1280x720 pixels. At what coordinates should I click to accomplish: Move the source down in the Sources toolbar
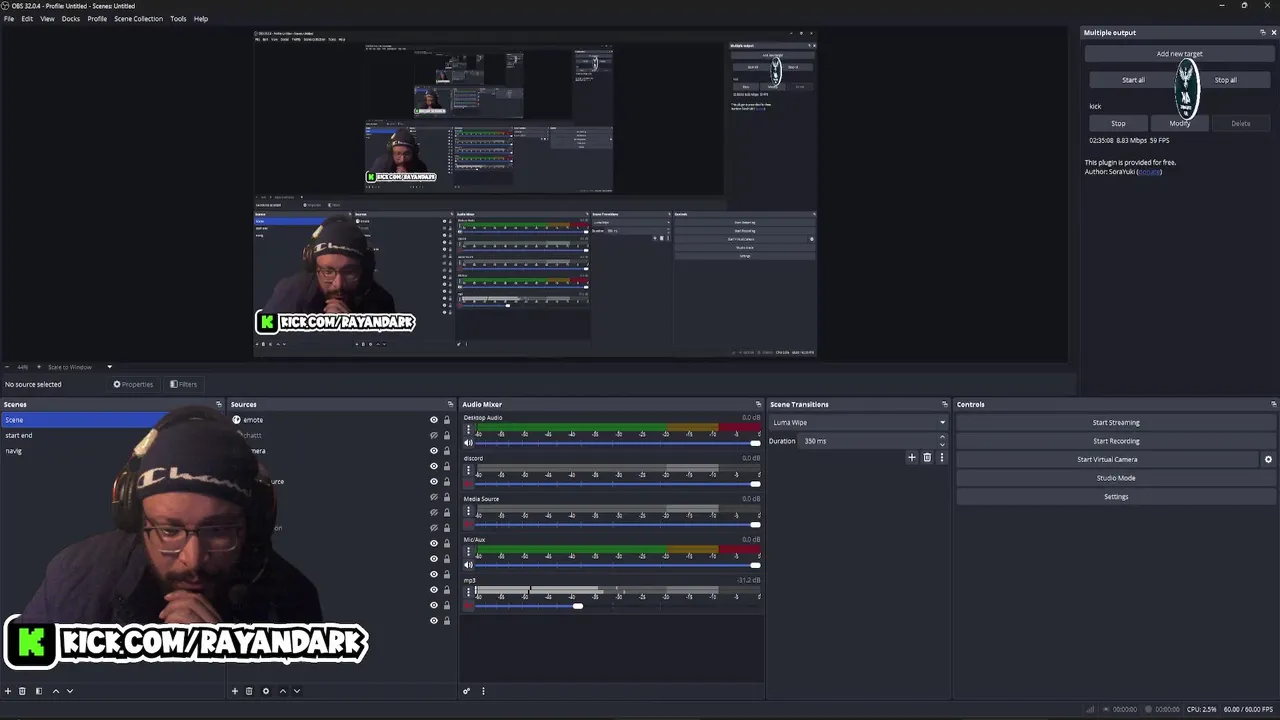[296, 691]
